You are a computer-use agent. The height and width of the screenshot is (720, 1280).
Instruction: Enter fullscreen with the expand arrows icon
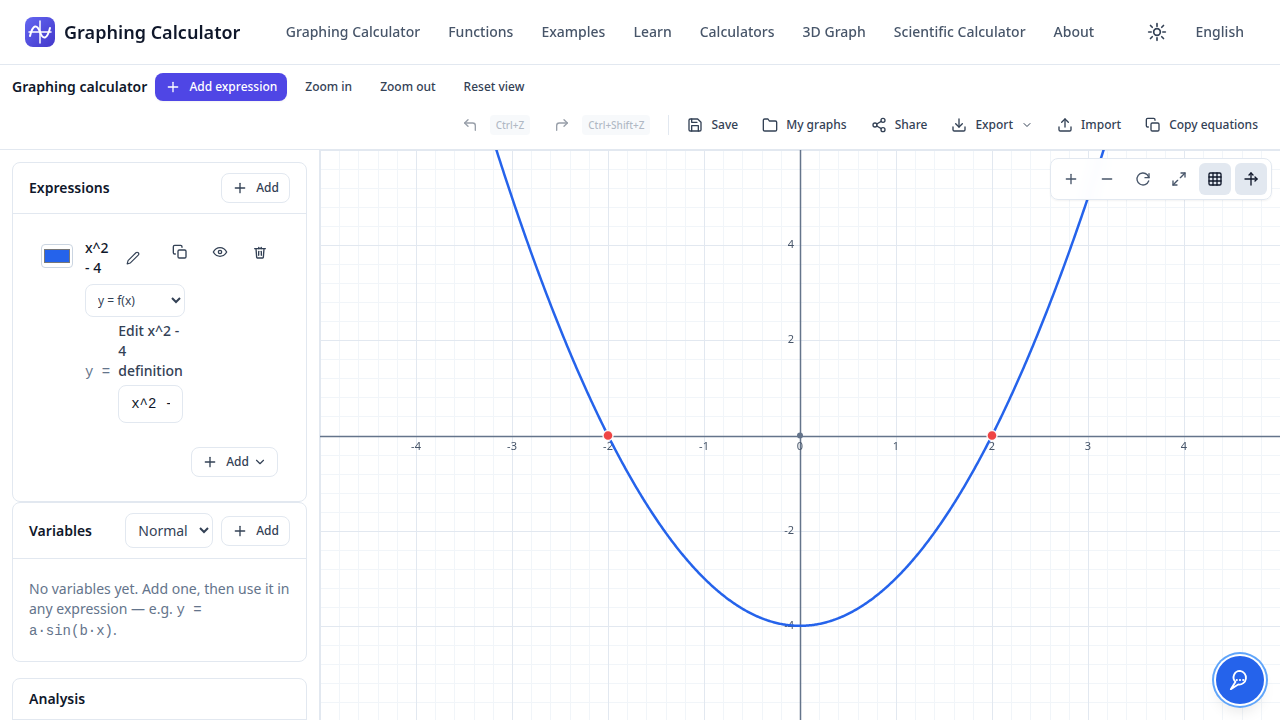pos(1179,179)
